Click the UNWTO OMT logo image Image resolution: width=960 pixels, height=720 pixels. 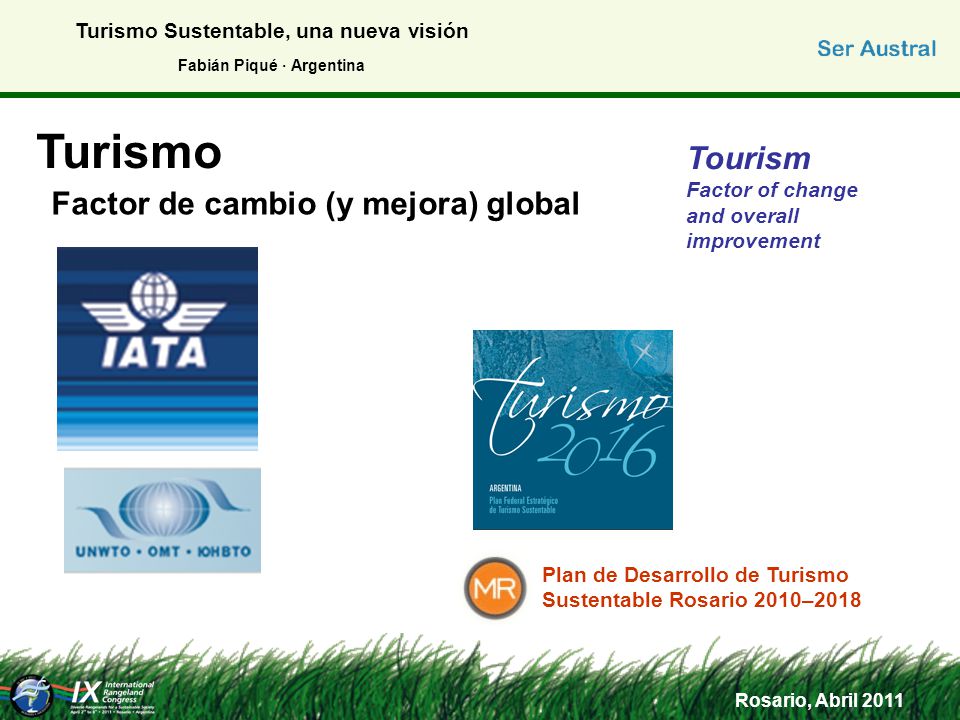(x=162, y=520)
